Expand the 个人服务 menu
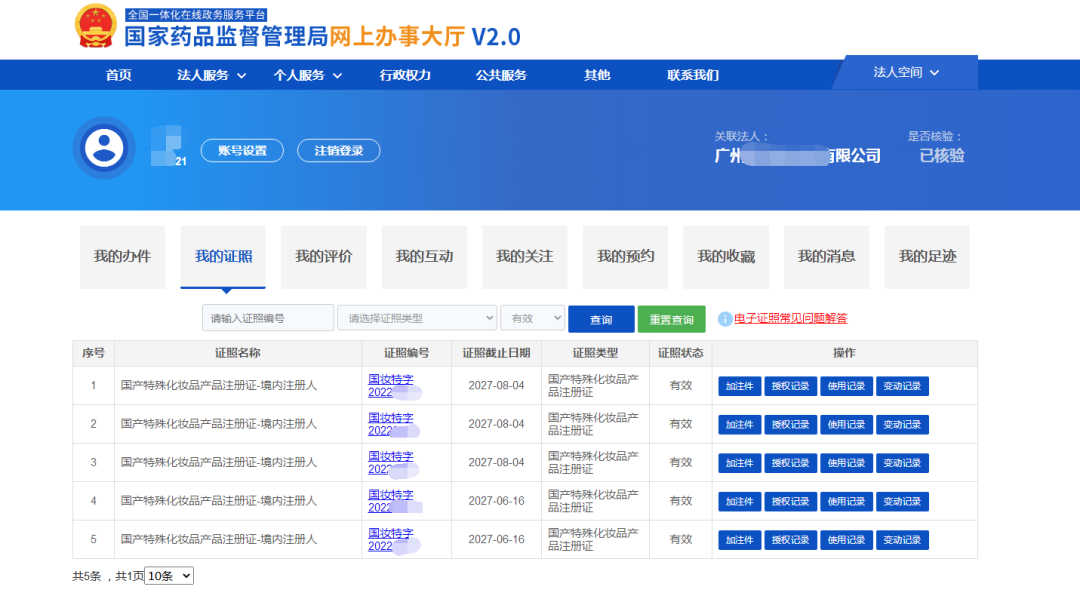 [308, 75]
